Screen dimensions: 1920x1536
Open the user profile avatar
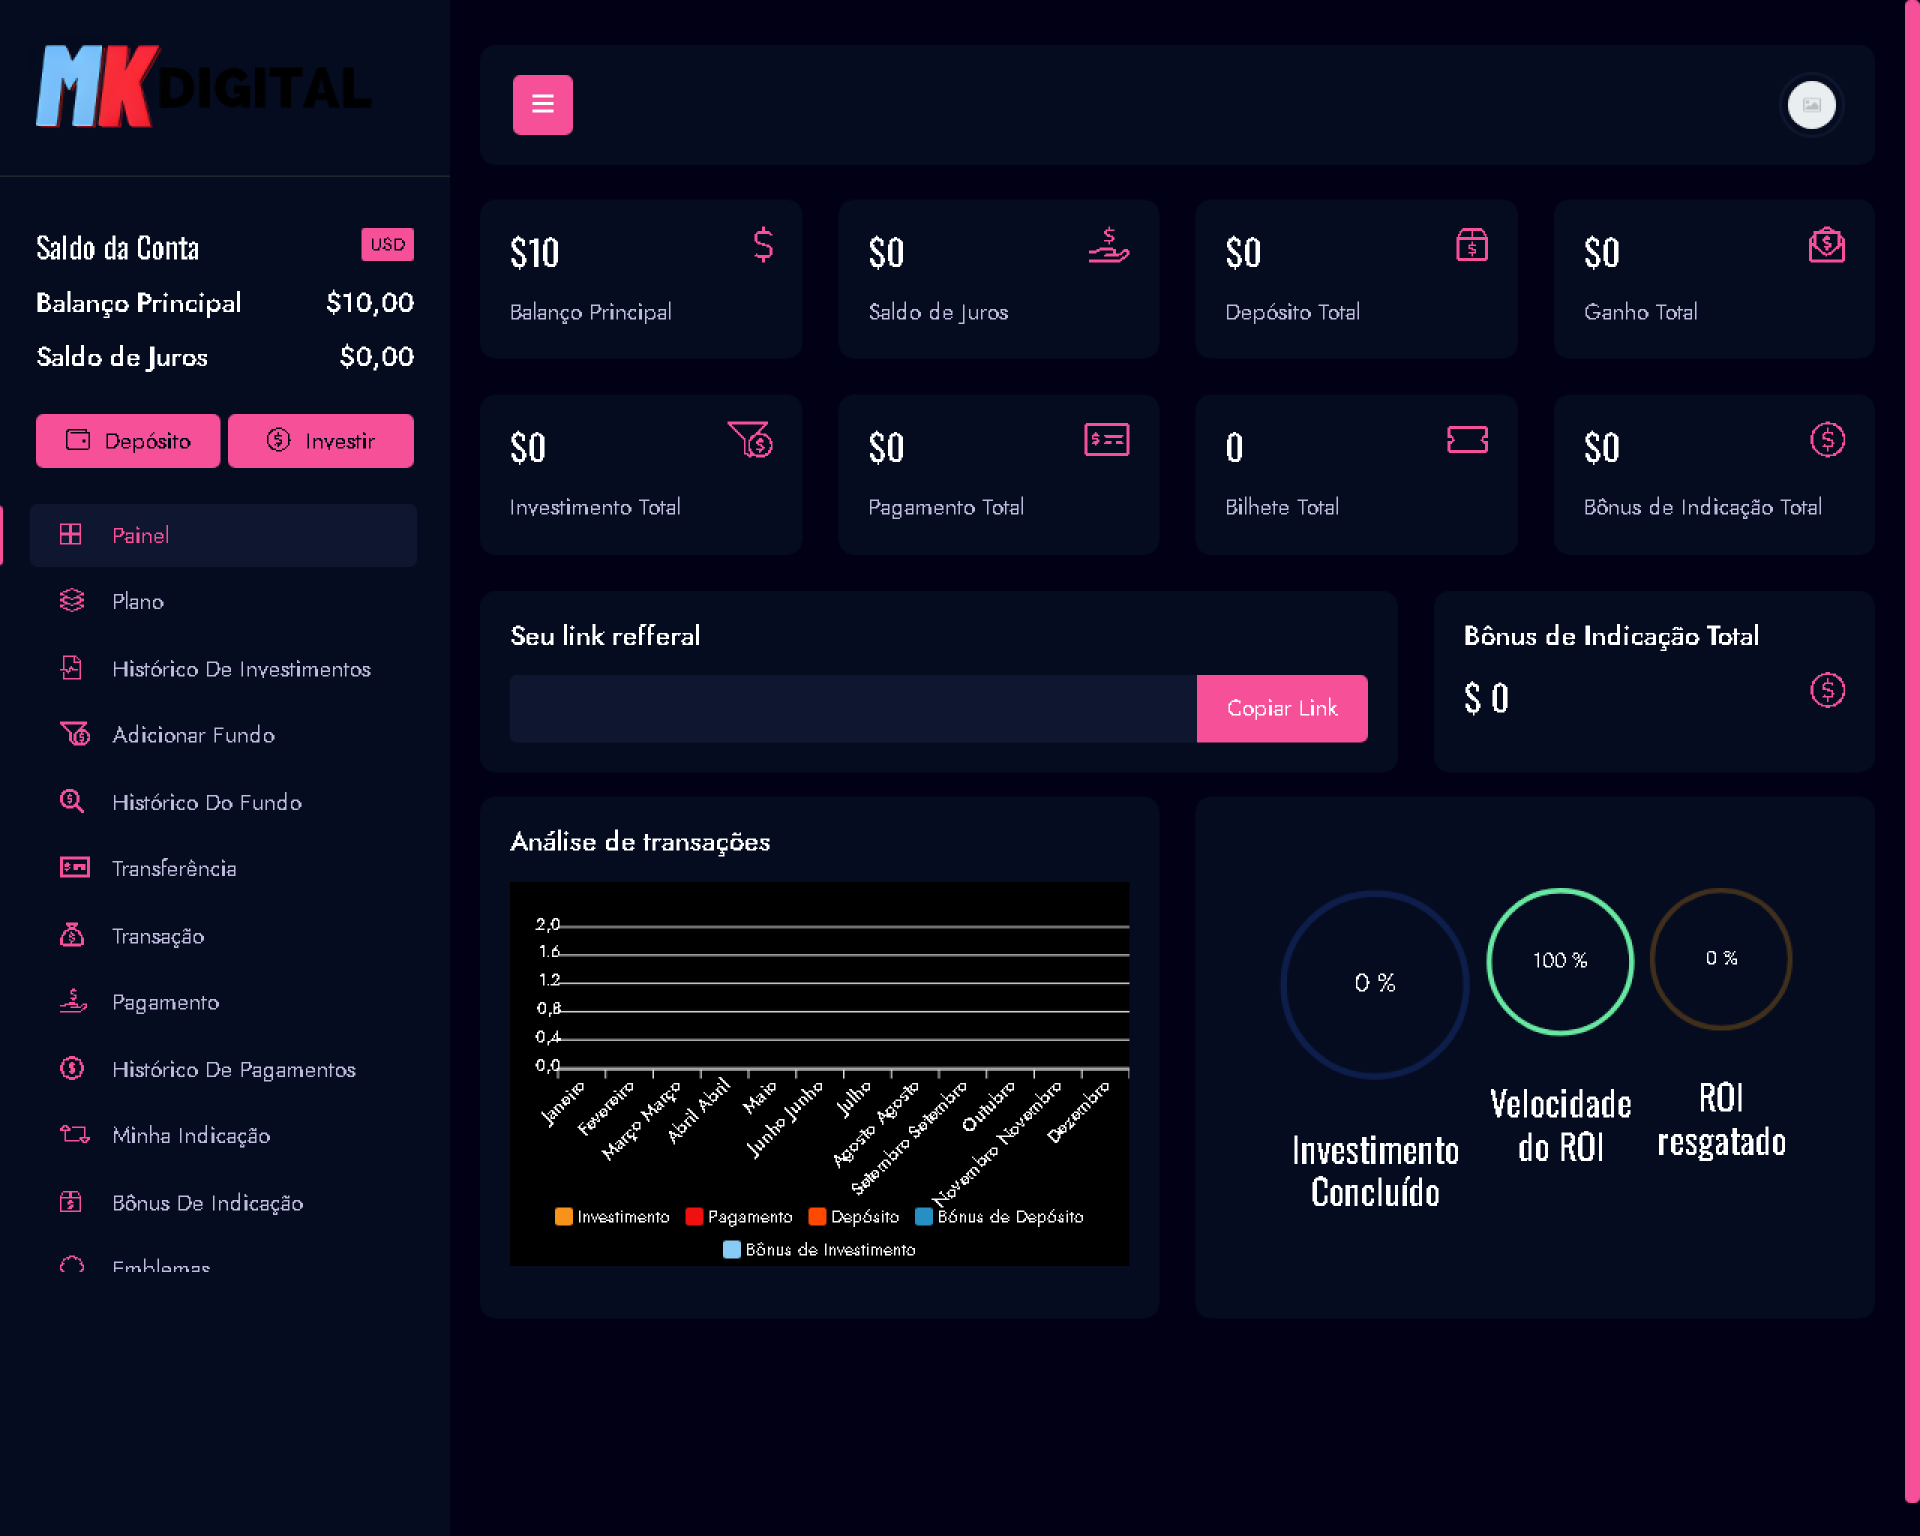point(1810,104)
